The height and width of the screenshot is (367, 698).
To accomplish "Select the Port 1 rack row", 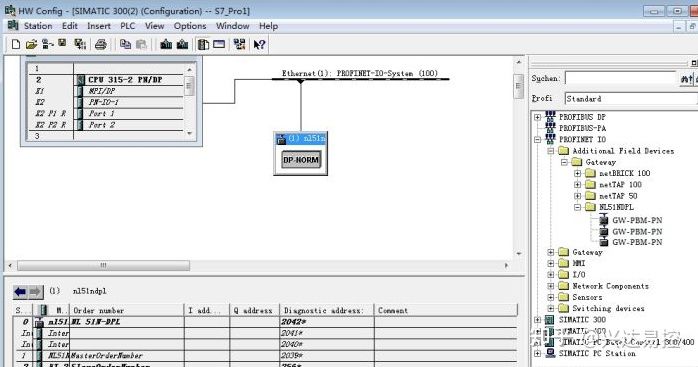I will click(106, 114).
